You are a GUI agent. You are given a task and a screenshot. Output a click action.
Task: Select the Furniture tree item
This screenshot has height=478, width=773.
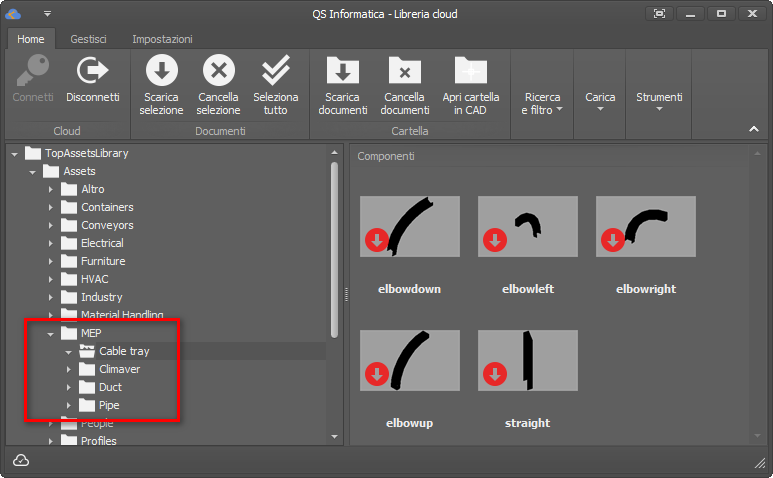(103, 261)
